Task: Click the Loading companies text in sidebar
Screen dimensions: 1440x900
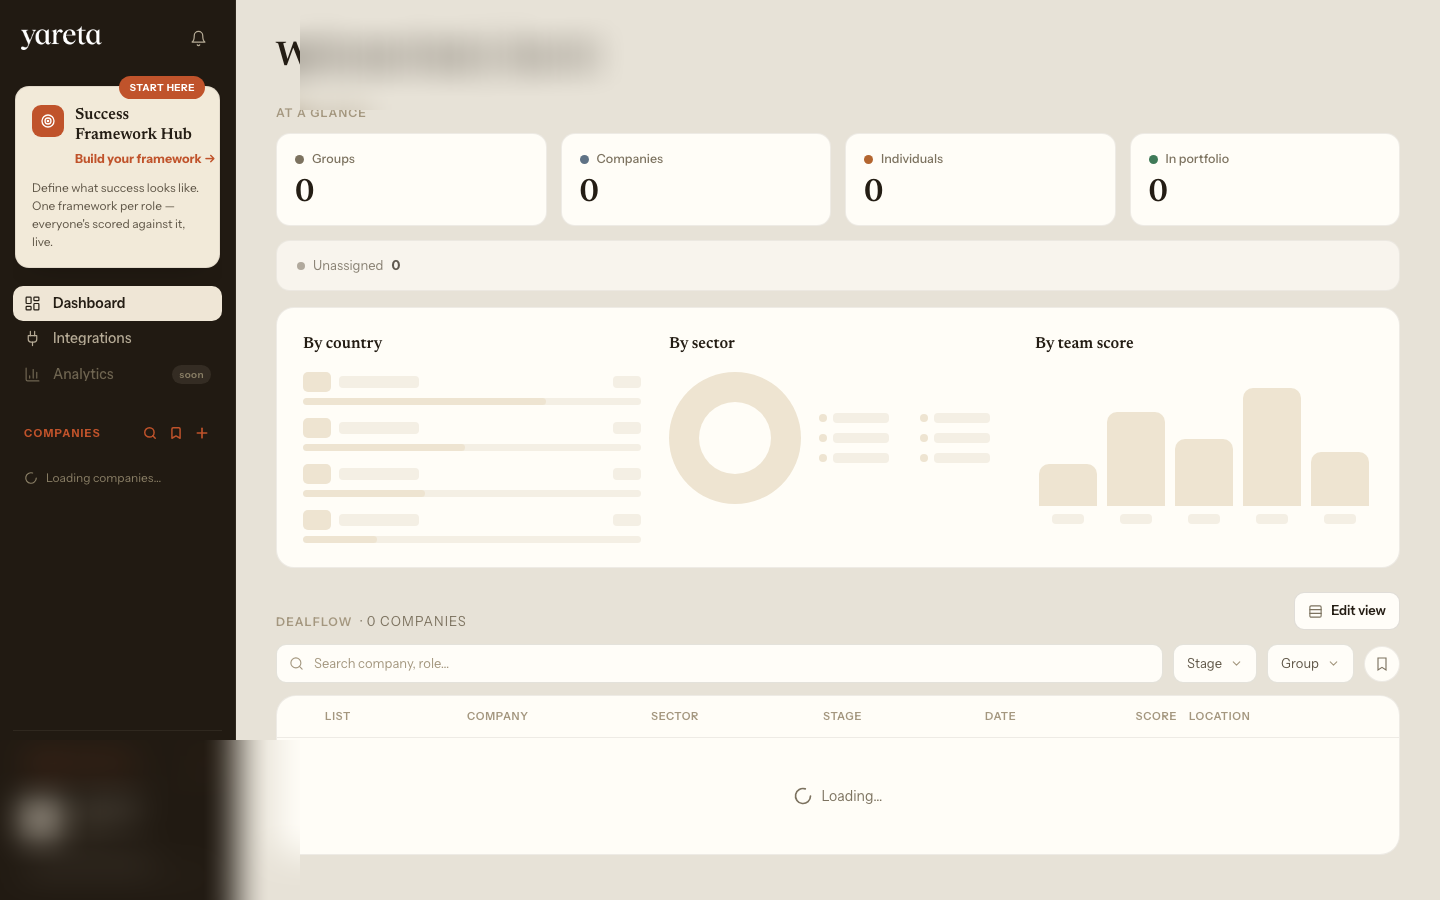Action: coord(103,478)
